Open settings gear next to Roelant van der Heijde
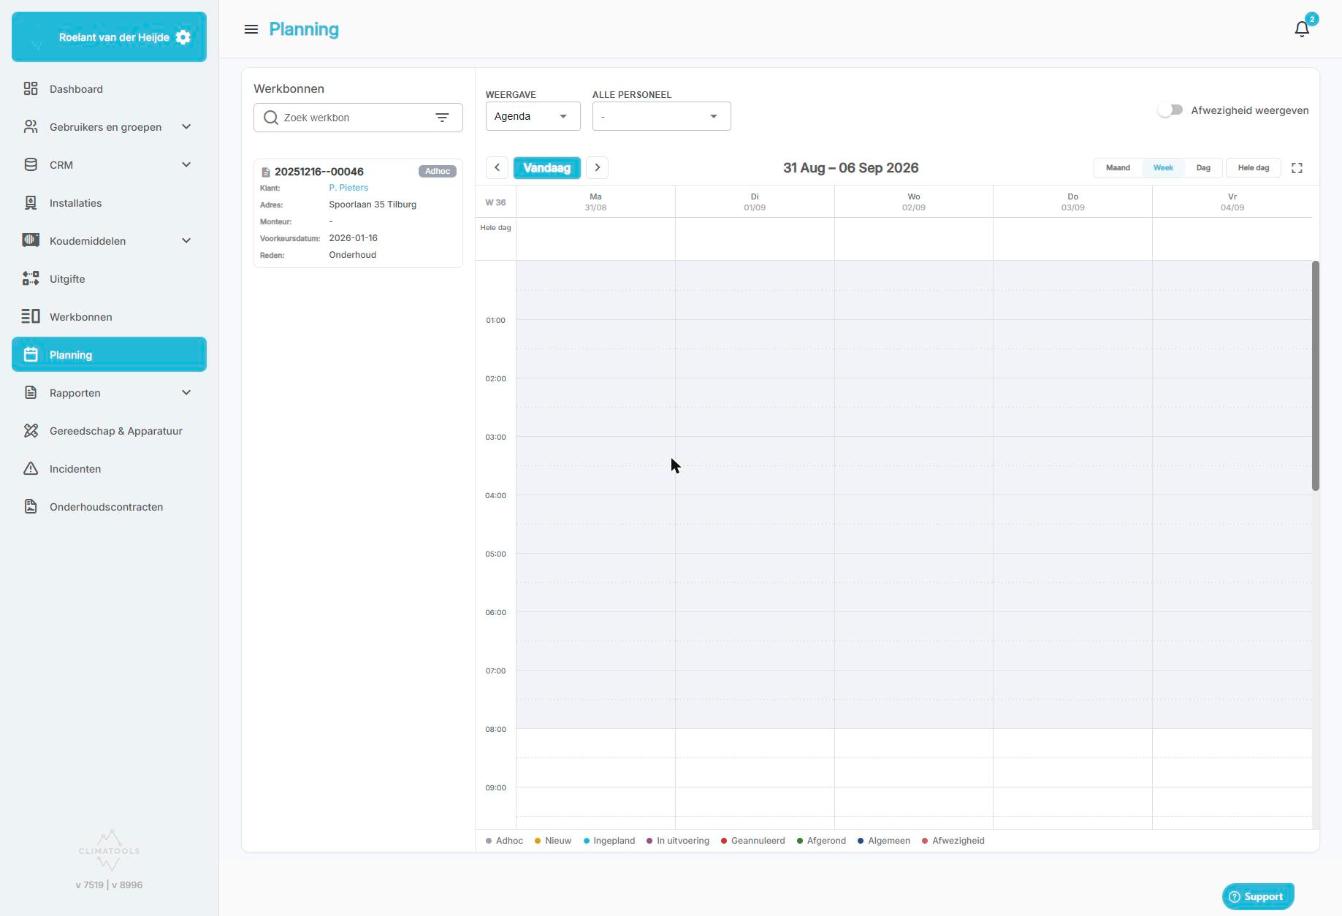 point(183,37)
